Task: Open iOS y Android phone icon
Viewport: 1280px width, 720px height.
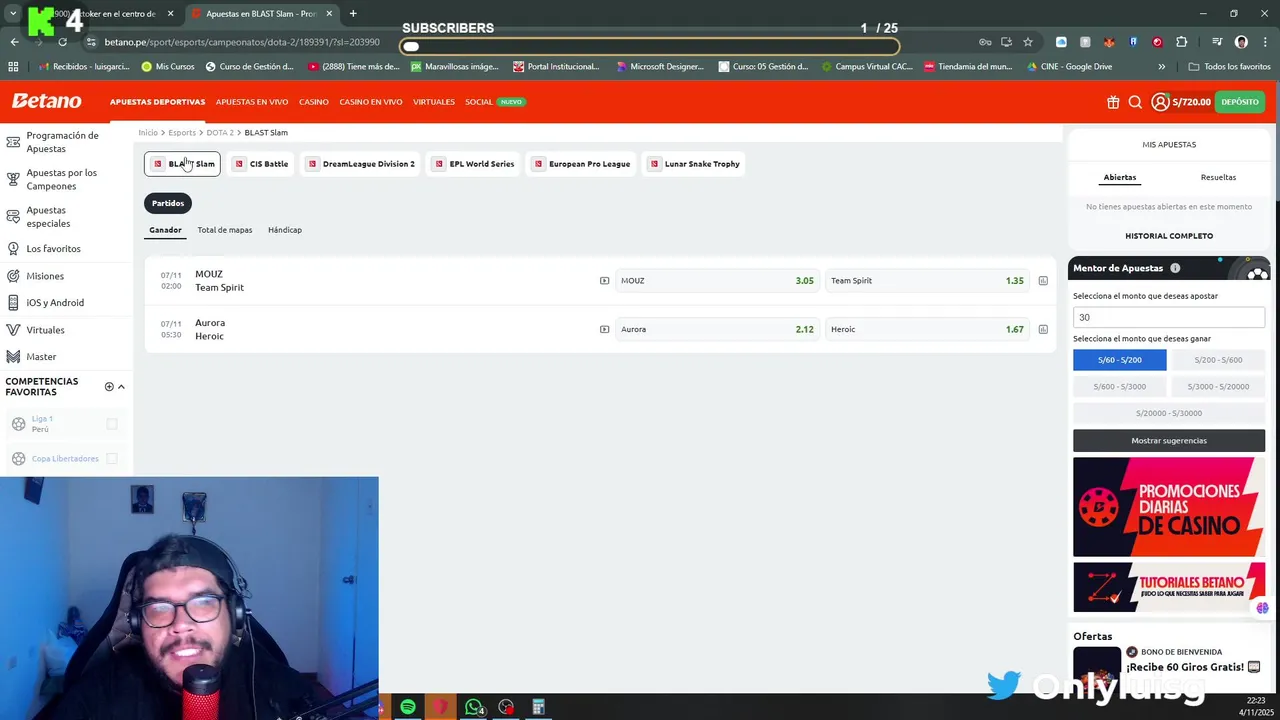Action: (13, 303)
